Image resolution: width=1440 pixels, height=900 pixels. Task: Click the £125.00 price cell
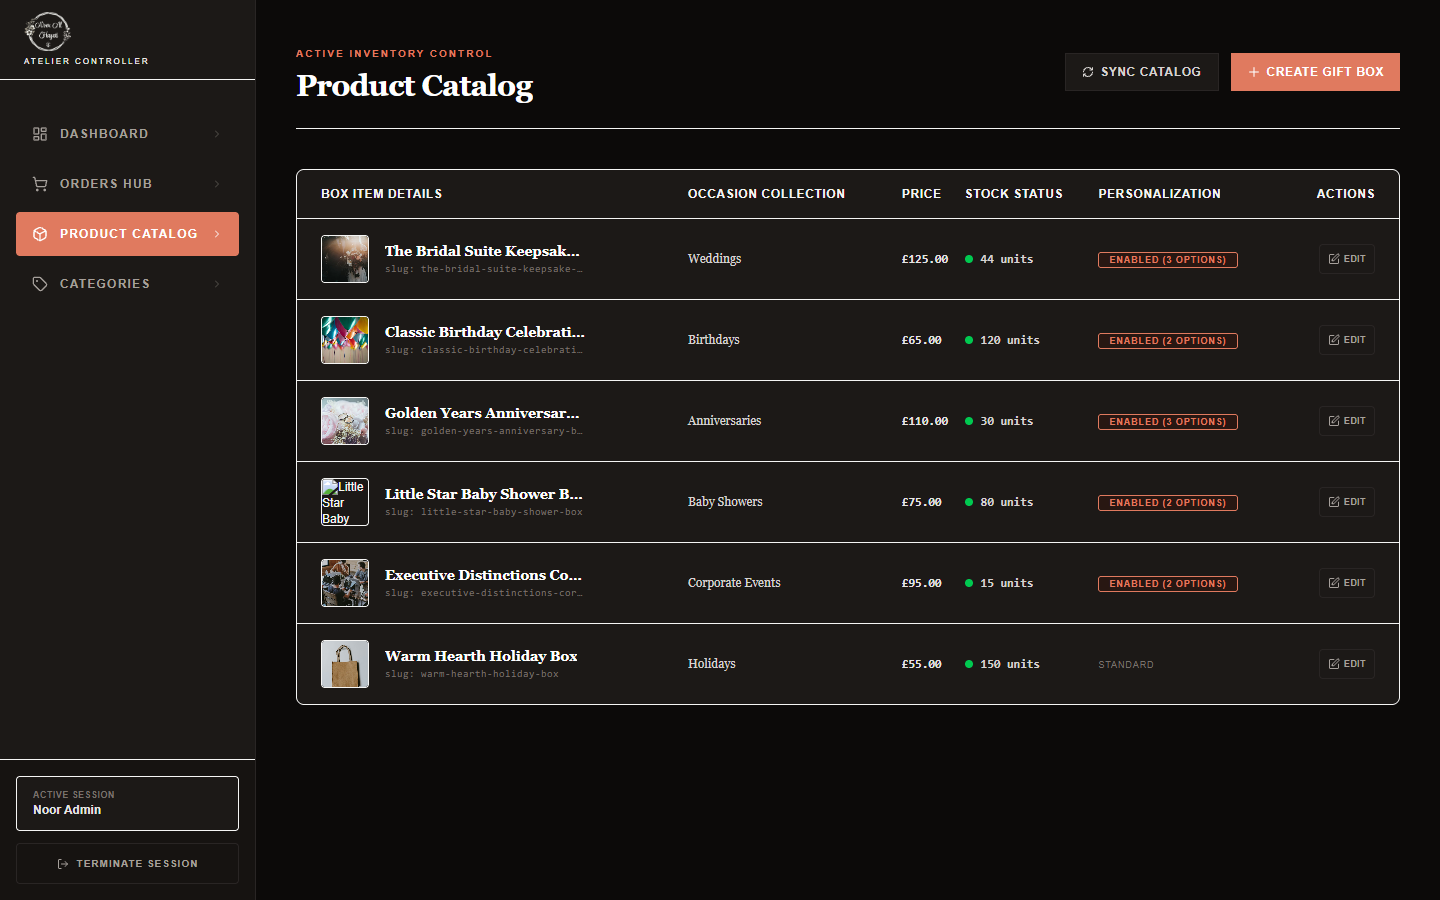925,259
